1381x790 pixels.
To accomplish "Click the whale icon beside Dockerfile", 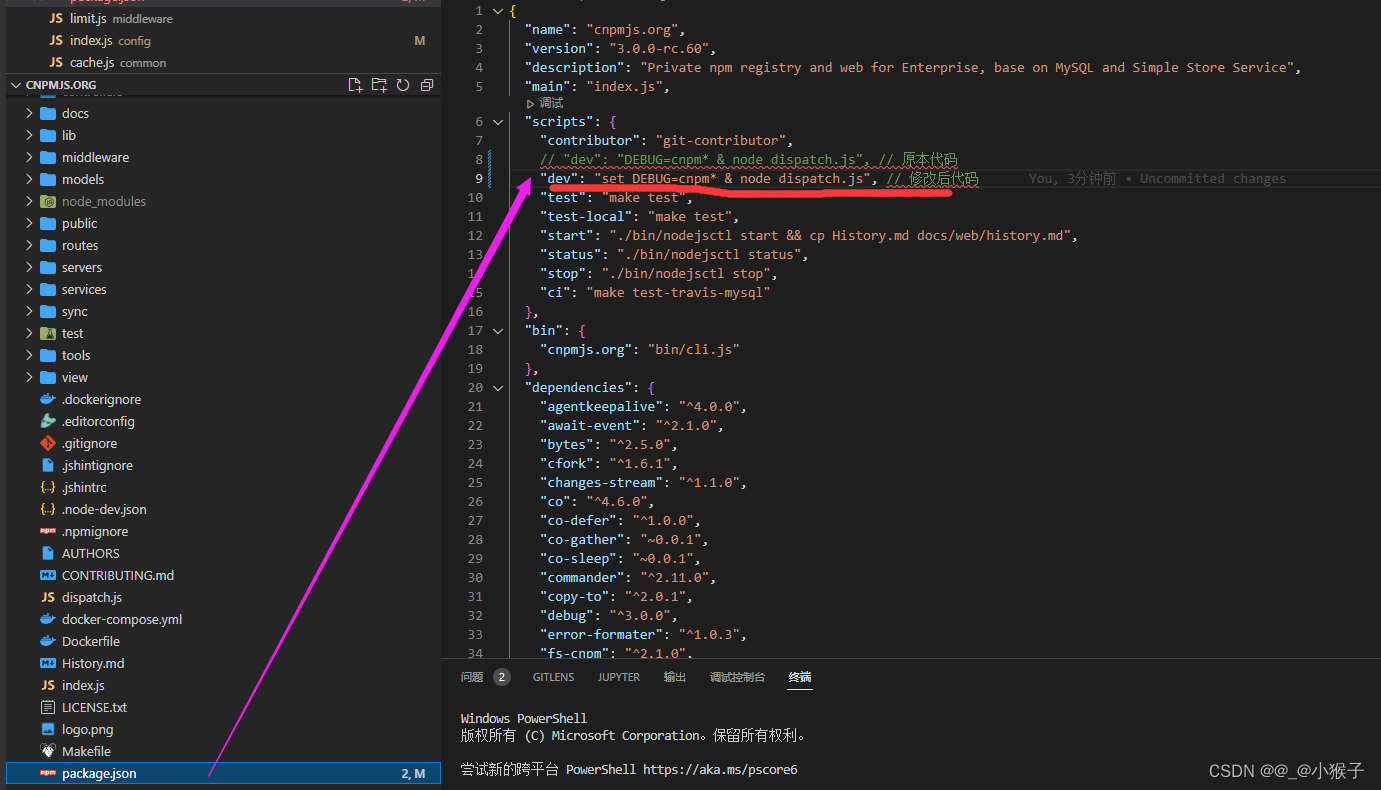I will pos(48,641).
